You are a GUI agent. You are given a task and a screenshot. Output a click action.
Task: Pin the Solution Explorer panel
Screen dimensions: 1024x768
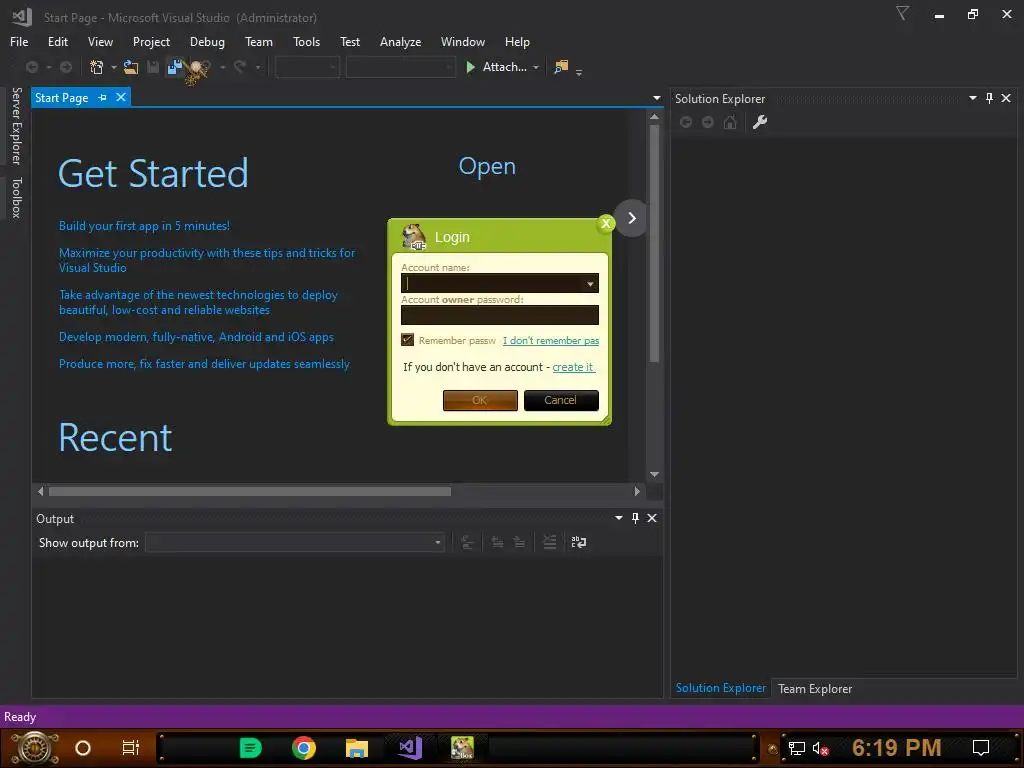[x=989, y=98]
